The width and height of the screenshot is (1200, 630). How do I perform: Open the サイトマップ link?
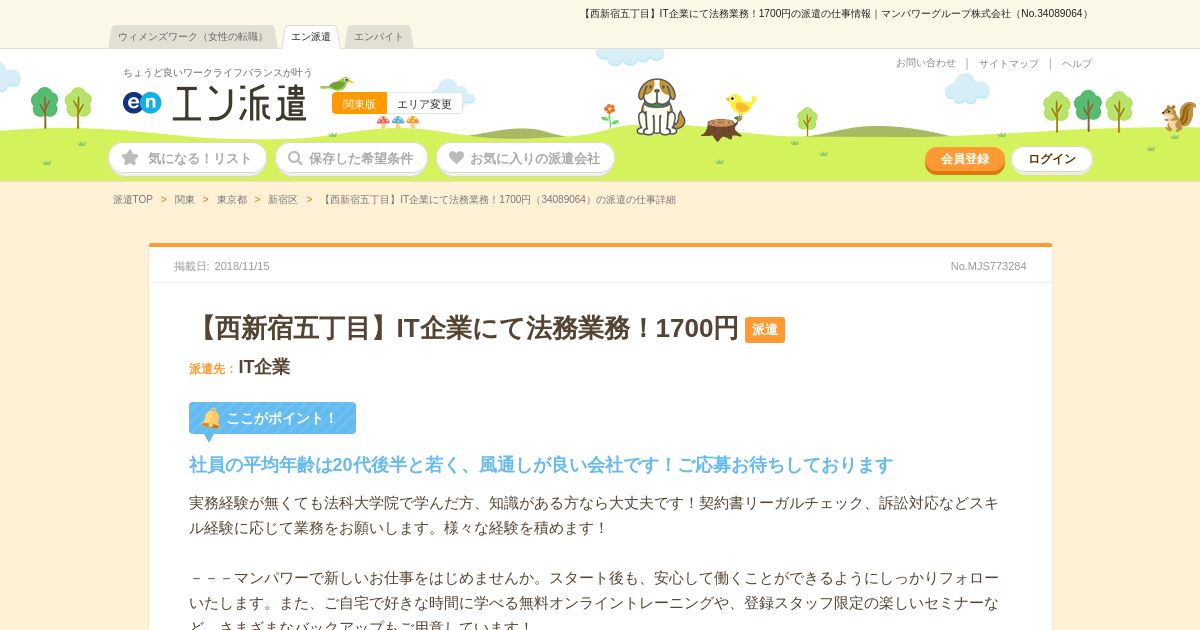tap(1008, 63)
